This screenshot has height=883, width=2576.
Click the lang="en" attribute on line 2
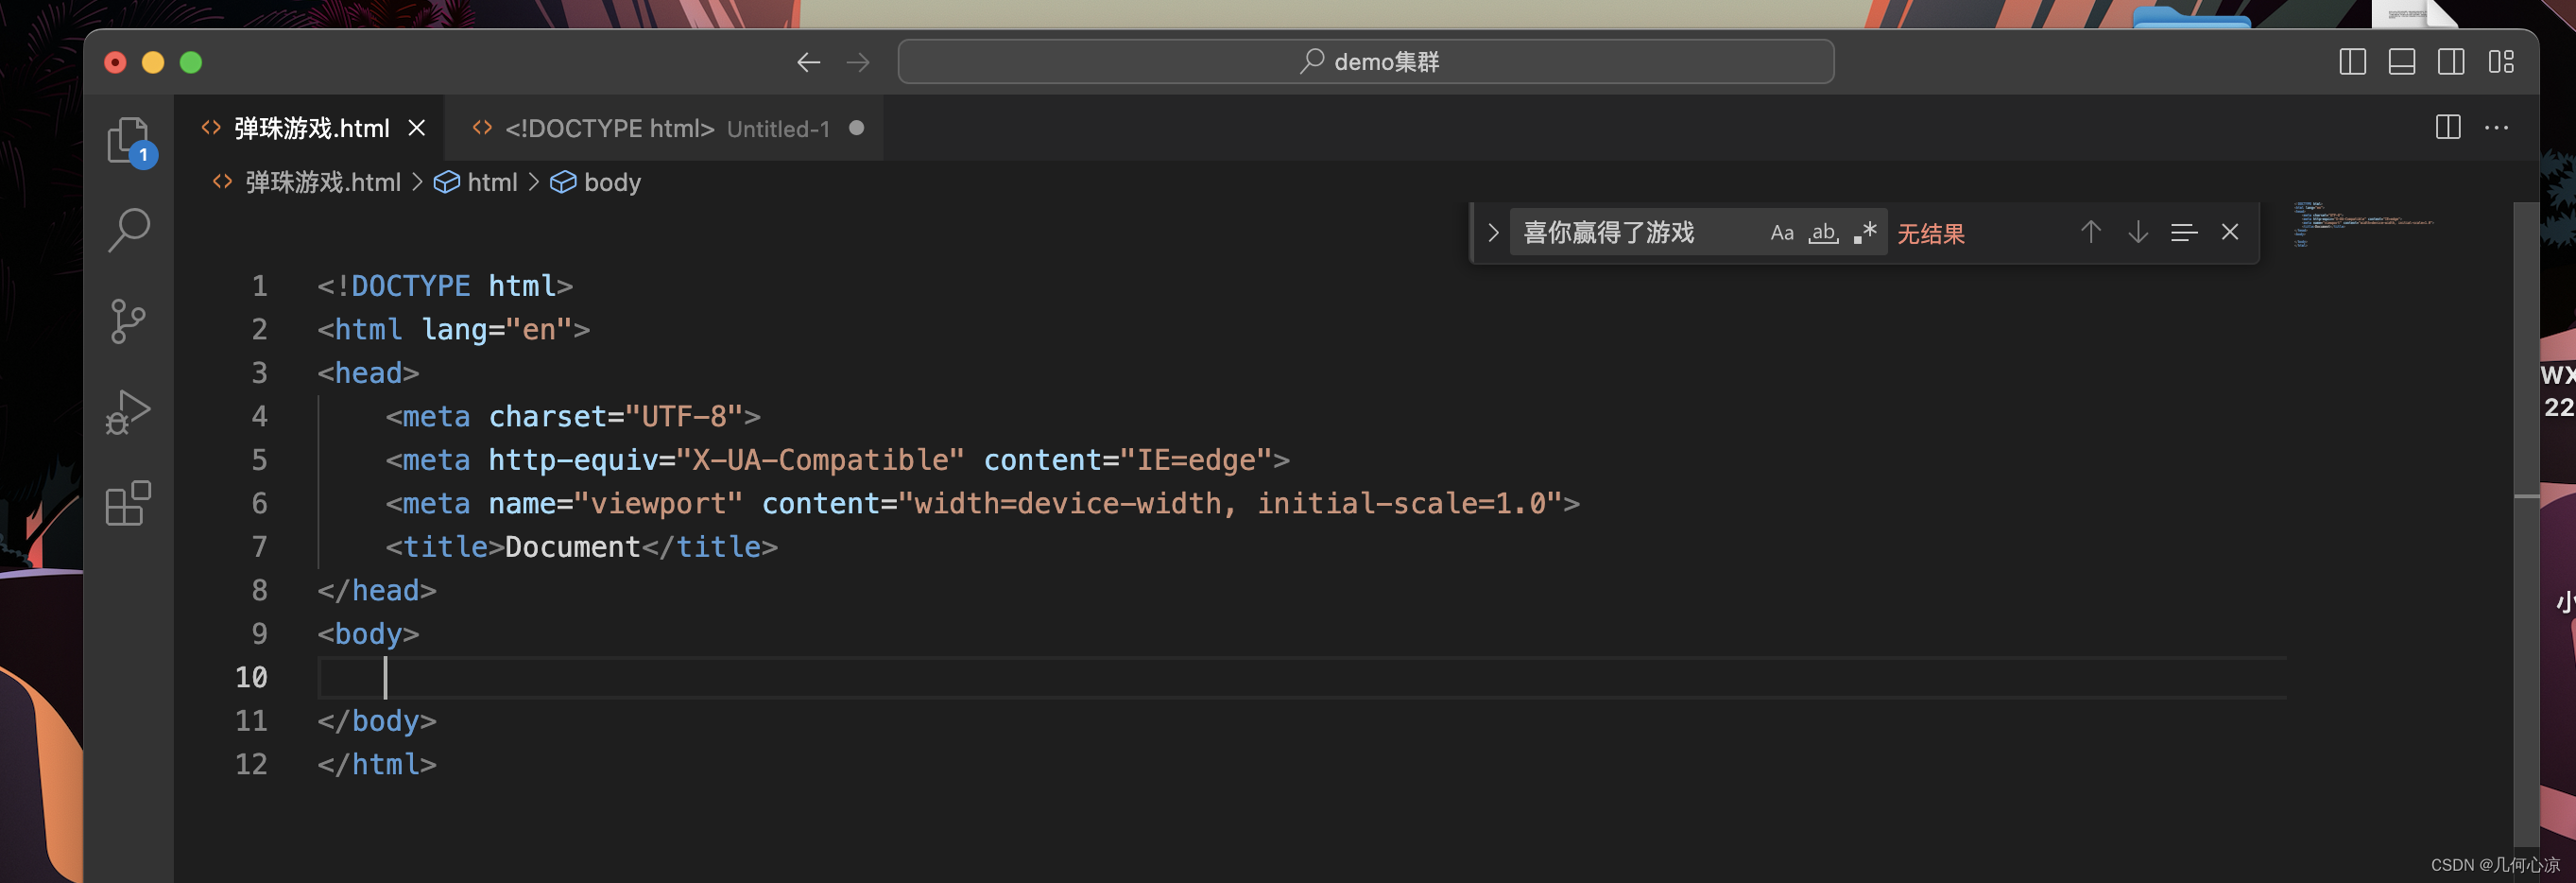pyautogui.click(x=497, y=329)
